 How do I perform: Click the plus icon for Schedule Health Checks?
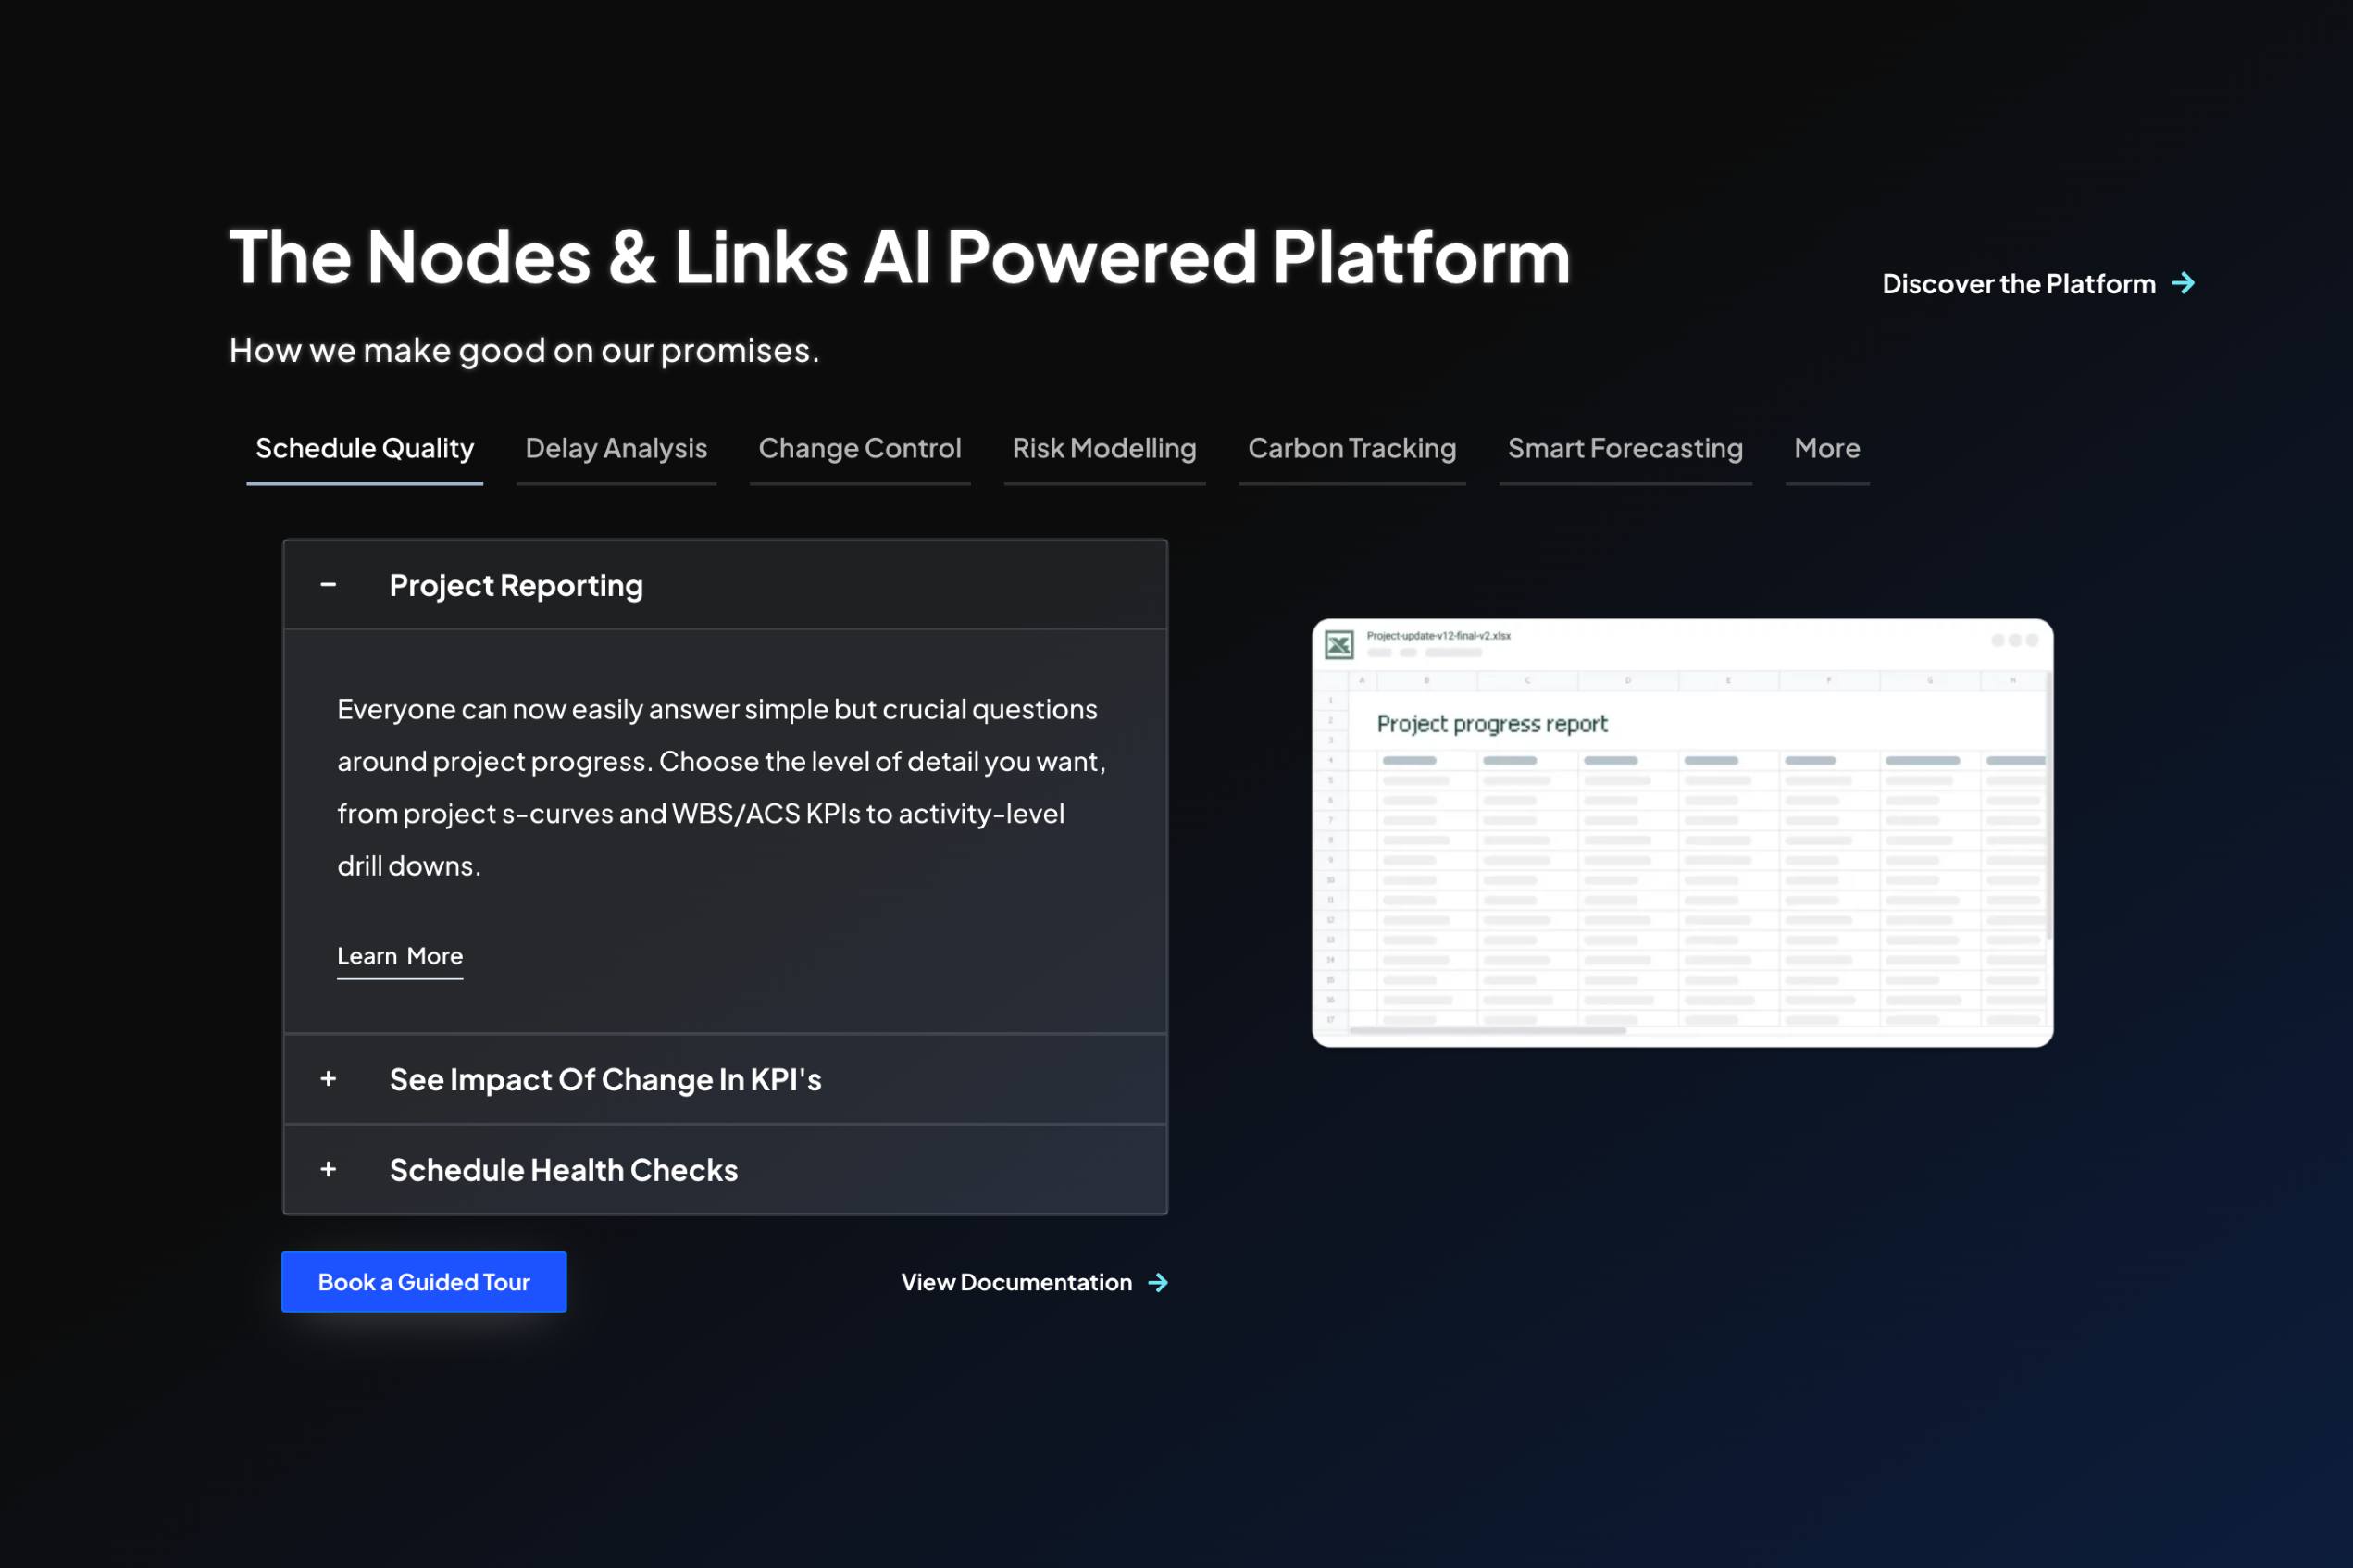point(328,1169)
